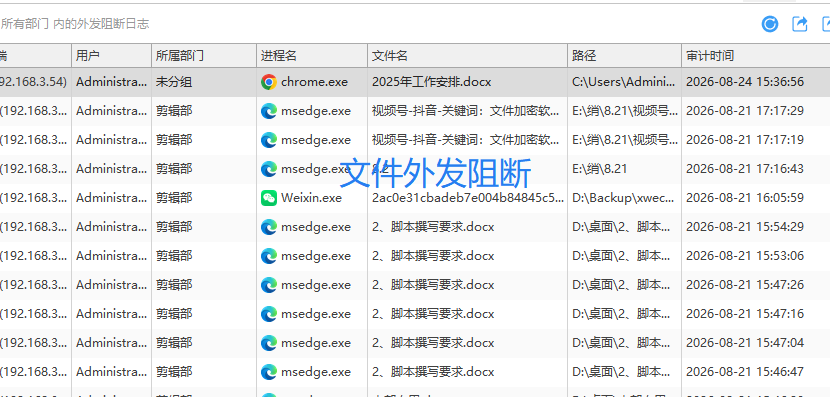
Task: Click the timestamp 2026-08-21 15:47:26
Action: (745, 285)
